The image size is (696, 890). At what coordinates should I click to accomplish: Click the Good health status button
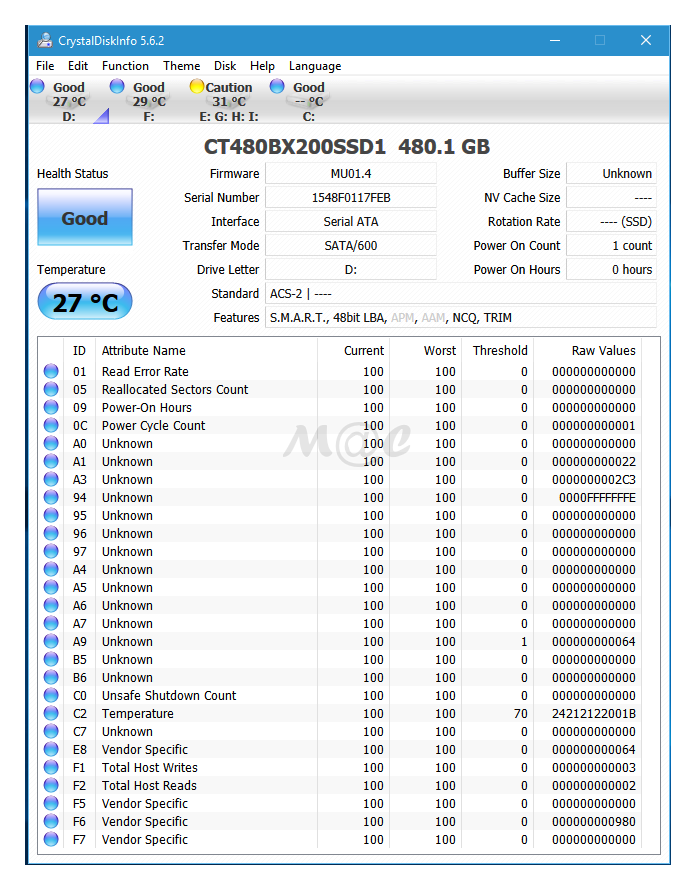(x=85, y=217)
